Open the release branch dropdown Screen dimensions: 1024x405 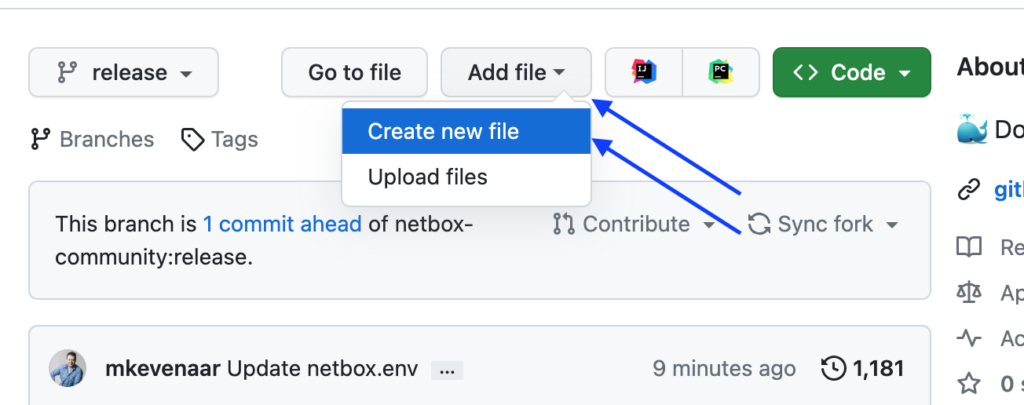coord(124,72)
